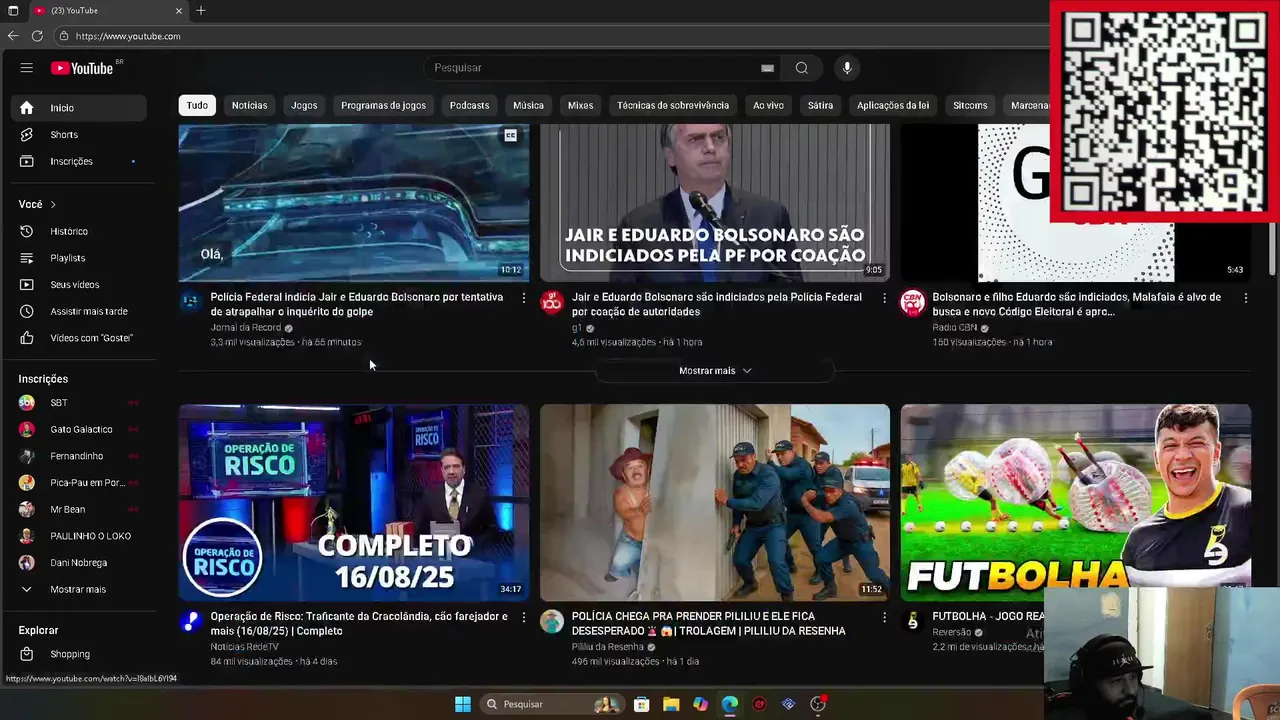Open Playlists in the sidebar
This screenshot has width=1280, height=720.
coord(79,258)
